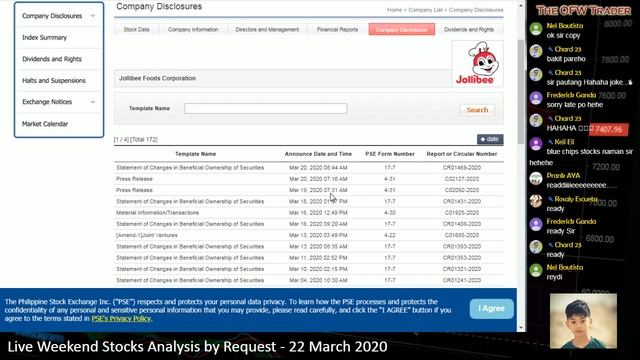Image resolution: width=640 pixels, height=360 pixels.
Task: Click Chard 23 avatar beside 'bakit pareho'
Action: coord(536,51)
